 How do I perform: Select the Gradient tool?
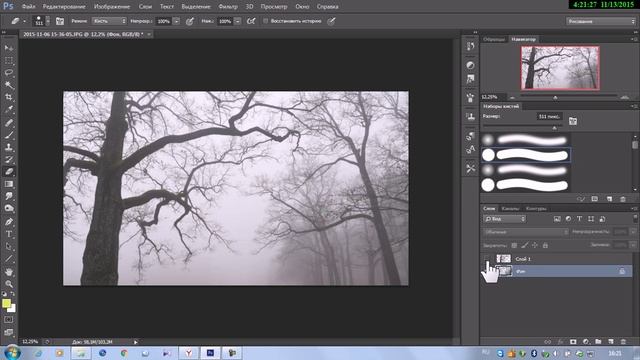coord(9,184)
